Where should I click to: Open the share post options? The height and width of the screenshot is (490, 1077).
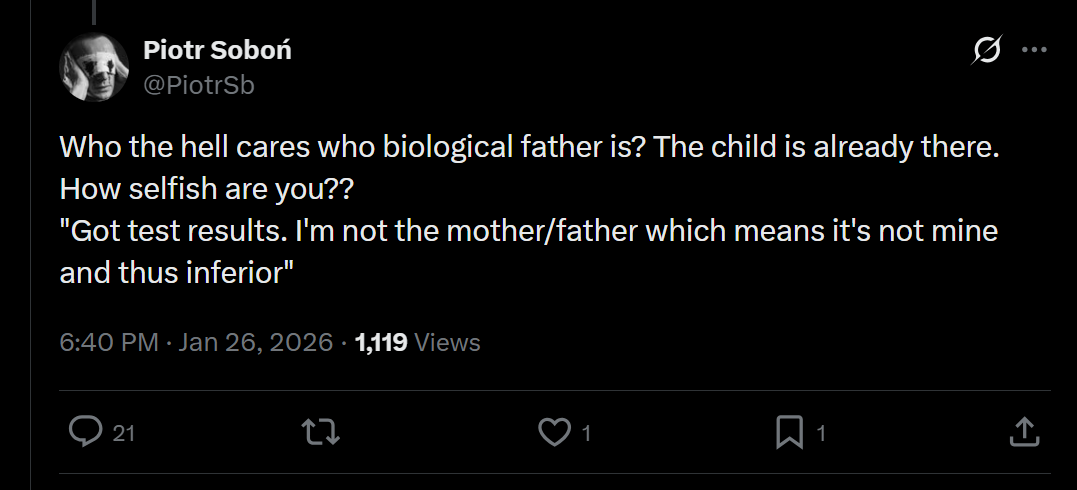[x=1022, y=432]
